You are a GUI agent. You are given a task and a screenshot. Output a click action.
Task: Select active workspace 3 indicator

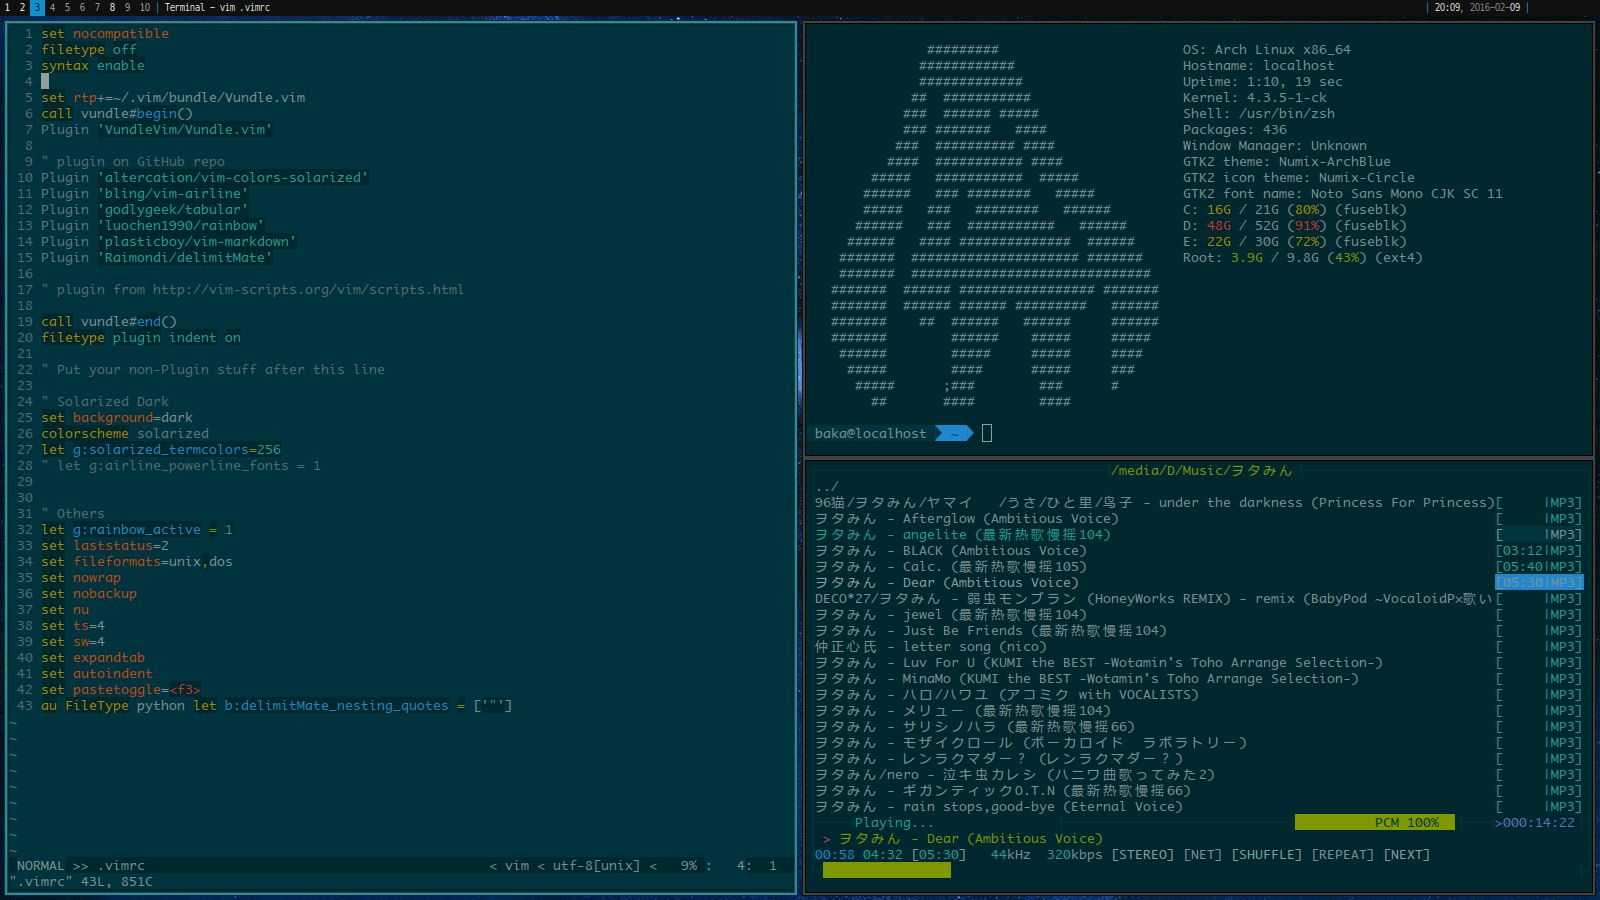pos(37,7)
